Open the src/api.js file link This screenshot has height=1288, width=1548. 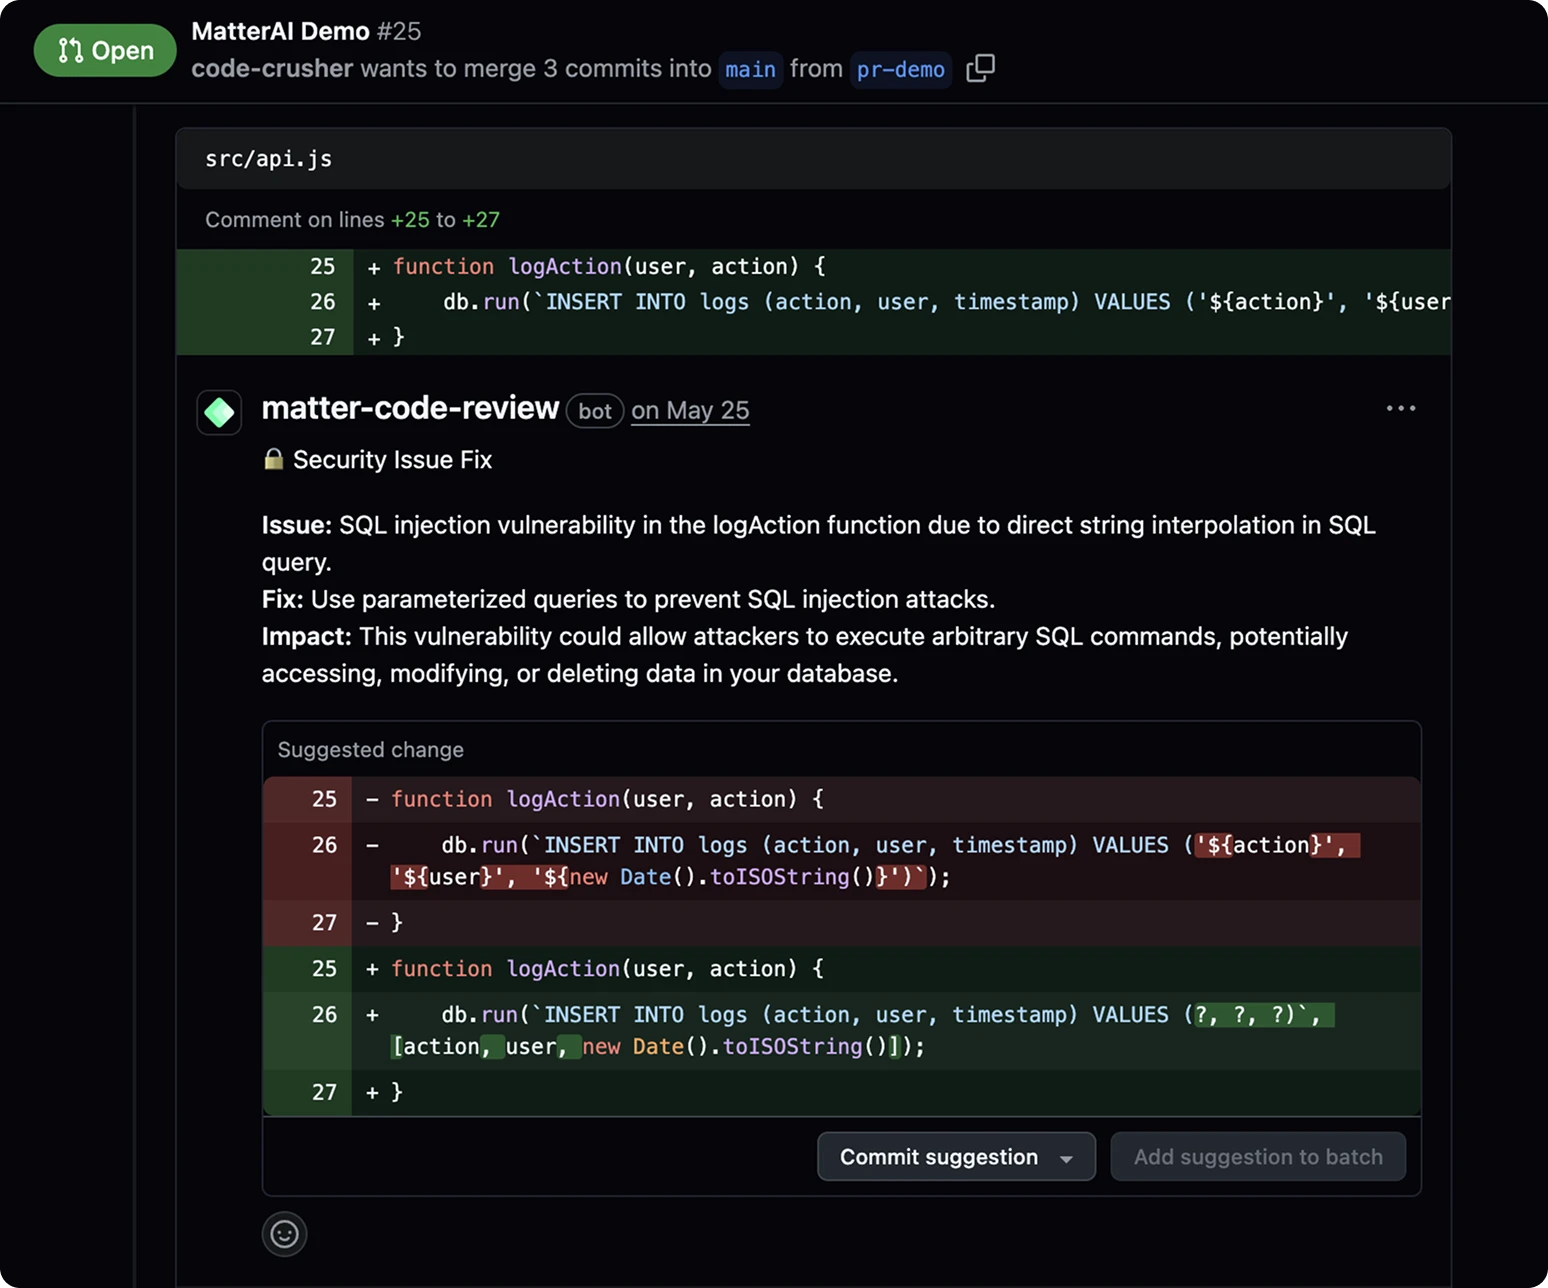tap(268, 159)
